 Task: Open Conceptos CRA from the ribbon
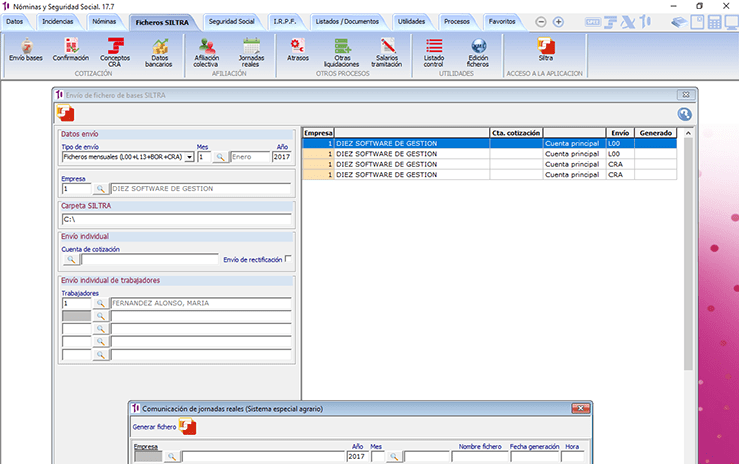point(115,50)
